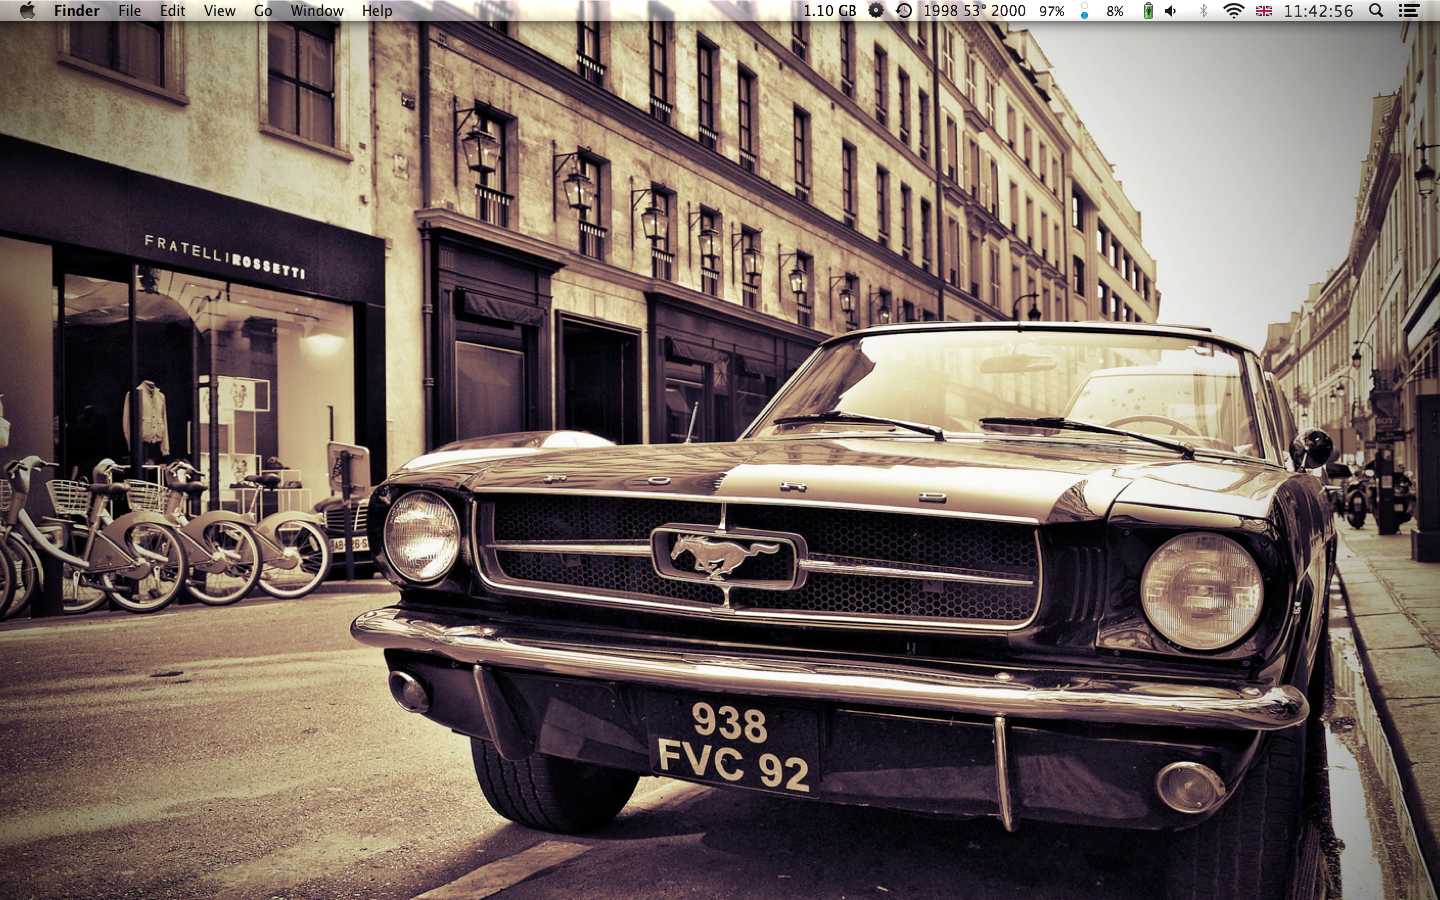Open the Time Machine menu bar icon
1440x900 pixels.
903,10
